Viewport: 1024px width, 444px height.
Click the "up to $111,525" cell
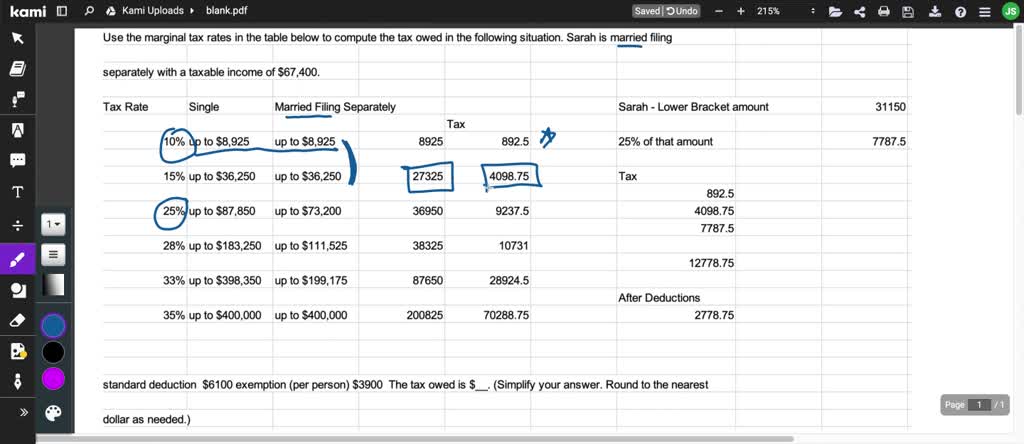click(311, 246)
